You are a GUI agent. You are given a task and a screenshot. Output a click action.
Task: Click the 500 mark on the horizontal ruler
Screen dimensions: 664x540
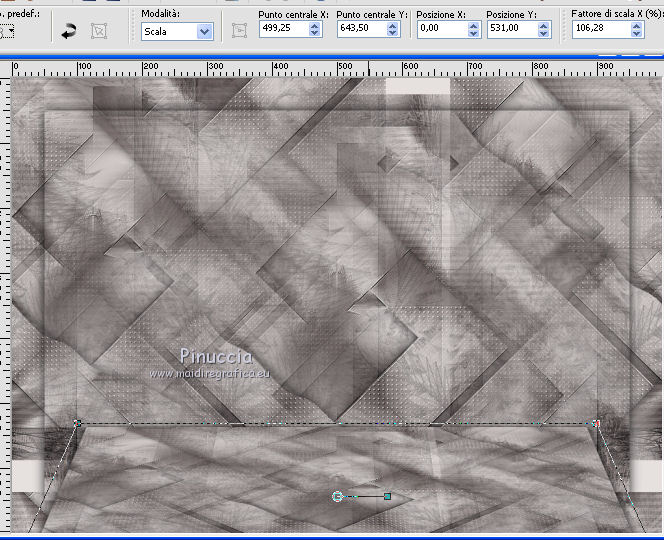[345, 66]
